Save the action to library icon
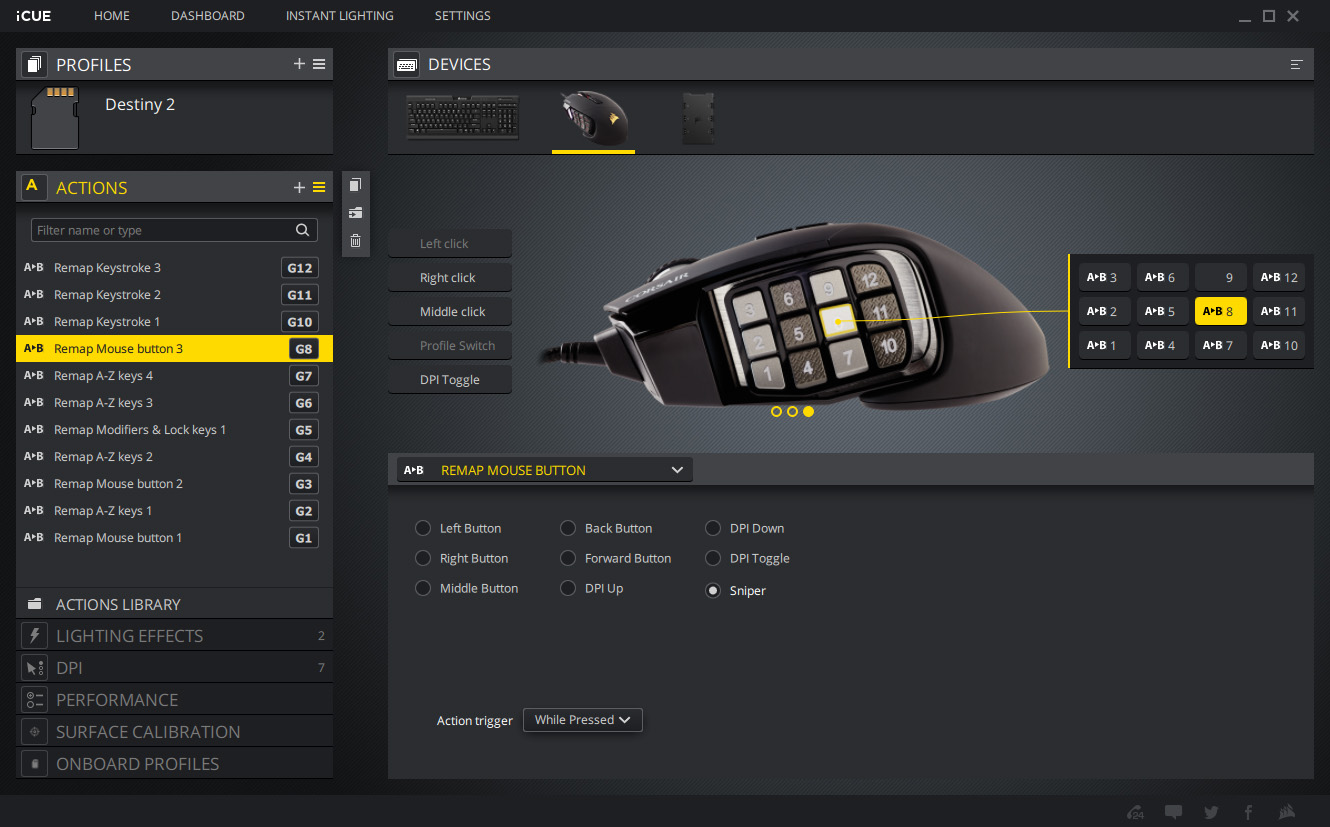 click(x=355, y=213)
